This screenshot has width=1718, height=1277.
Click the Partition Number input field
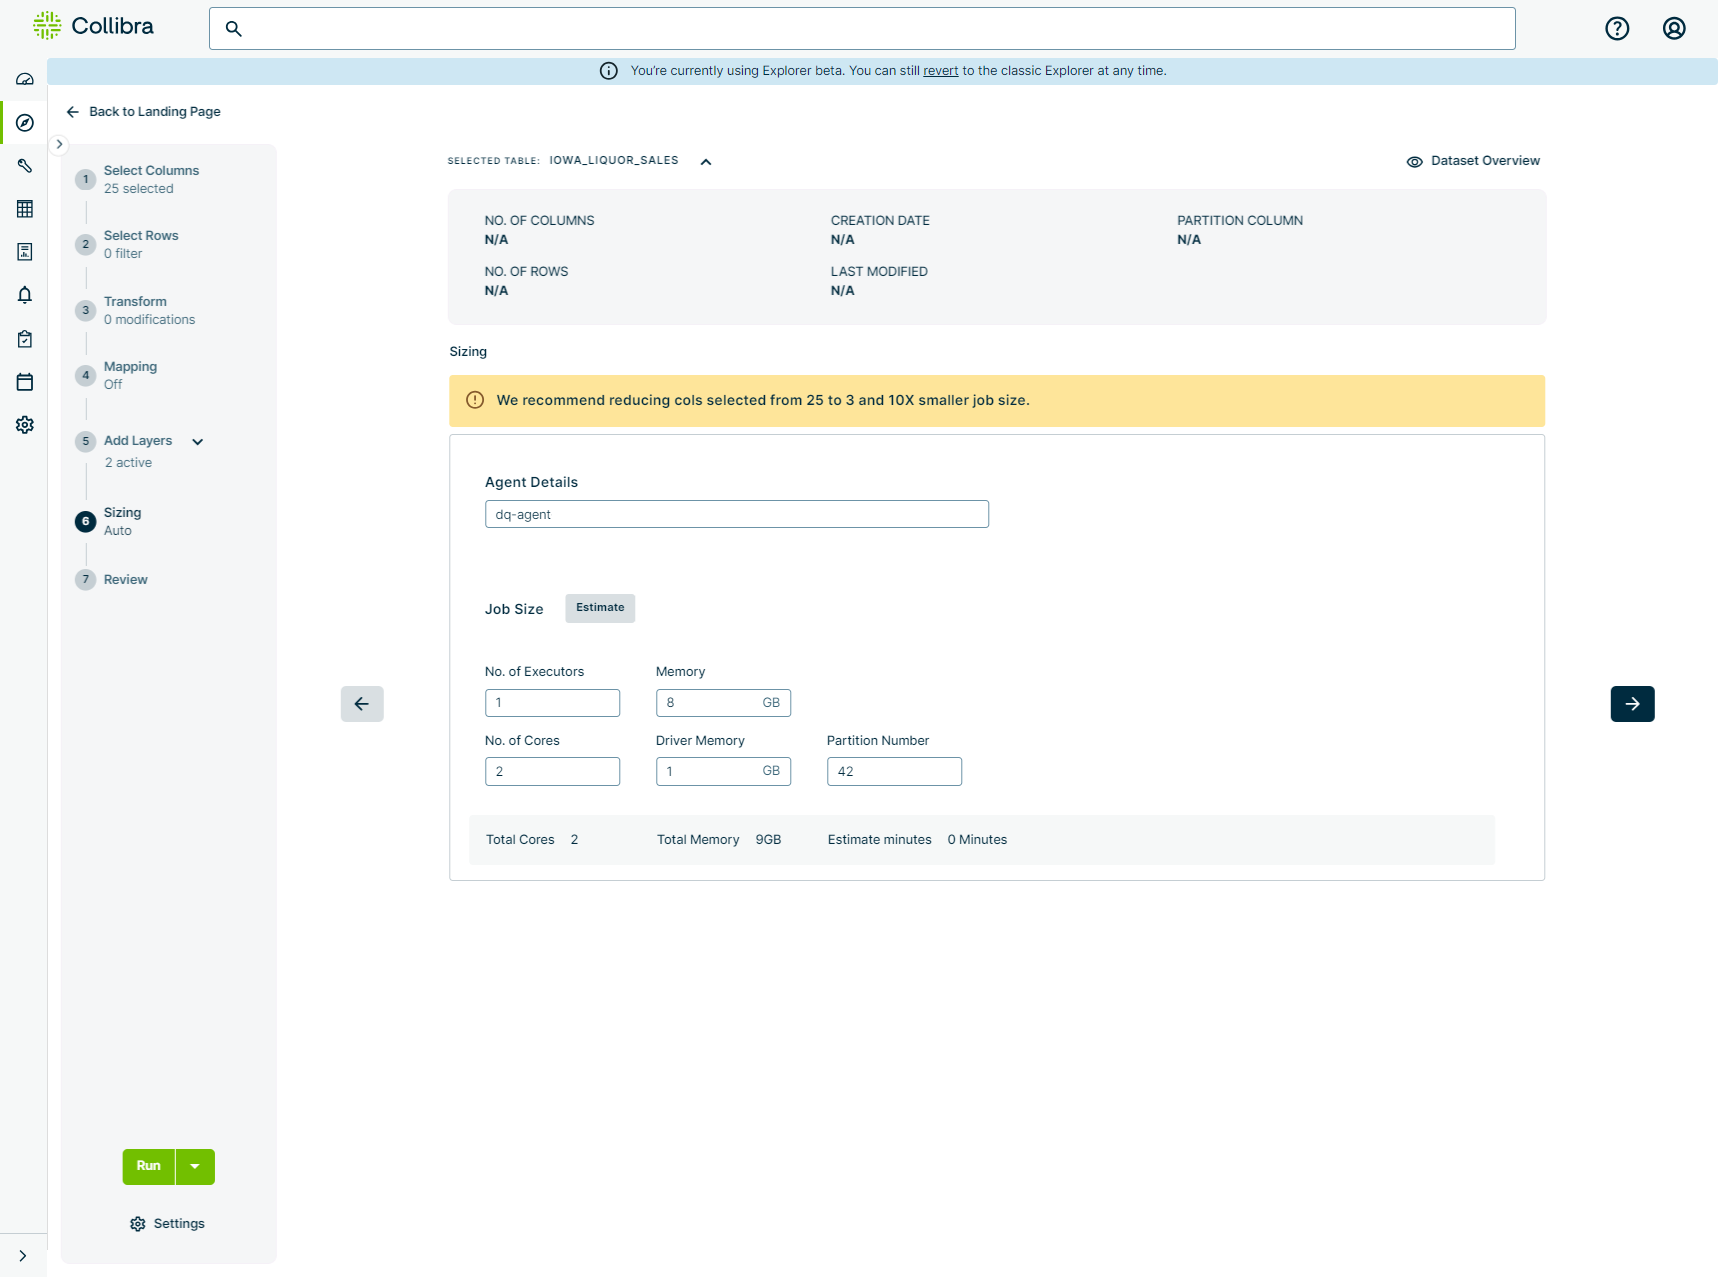click(893, 772)
